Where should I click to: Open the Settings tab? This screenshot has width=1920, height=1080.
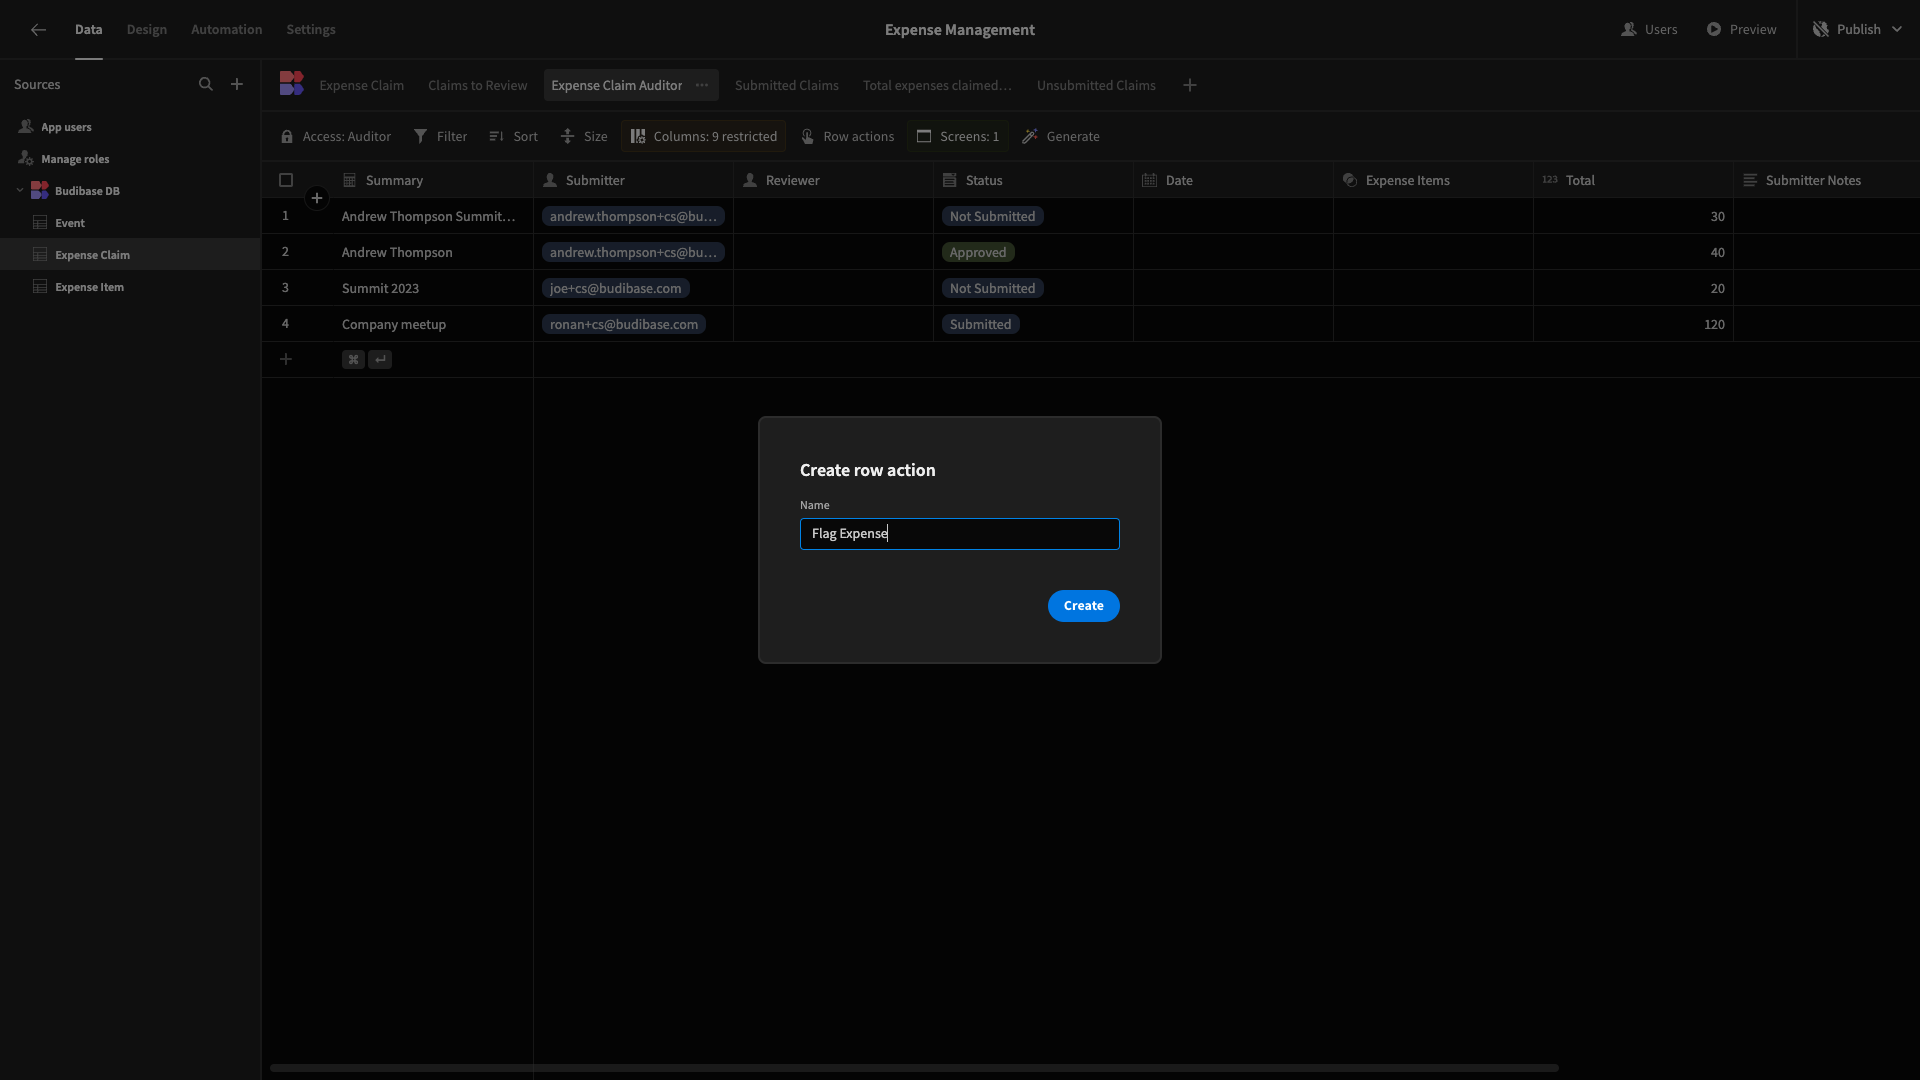pos(311,30)
